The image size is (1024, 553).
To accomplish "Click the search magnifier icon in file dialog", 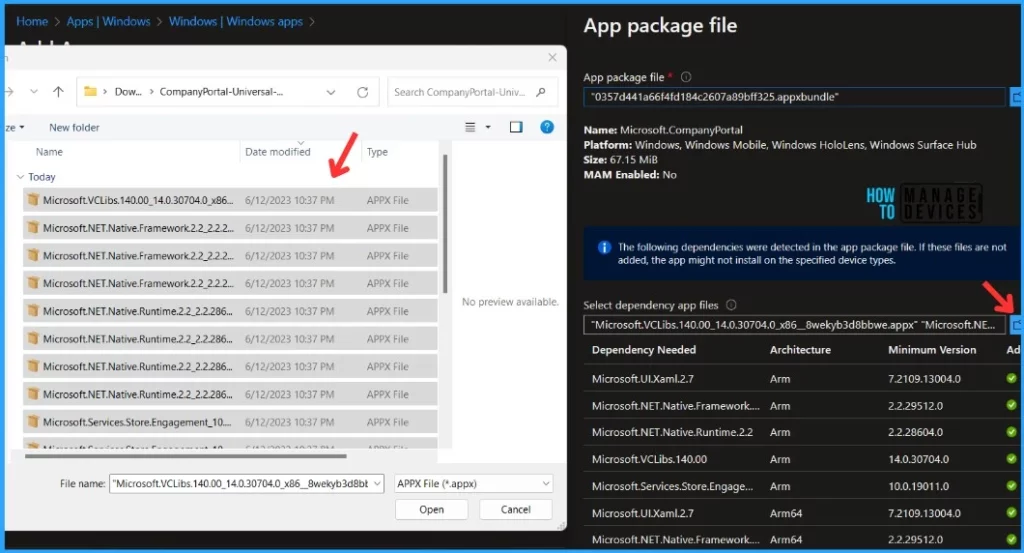I will (541, 92).
